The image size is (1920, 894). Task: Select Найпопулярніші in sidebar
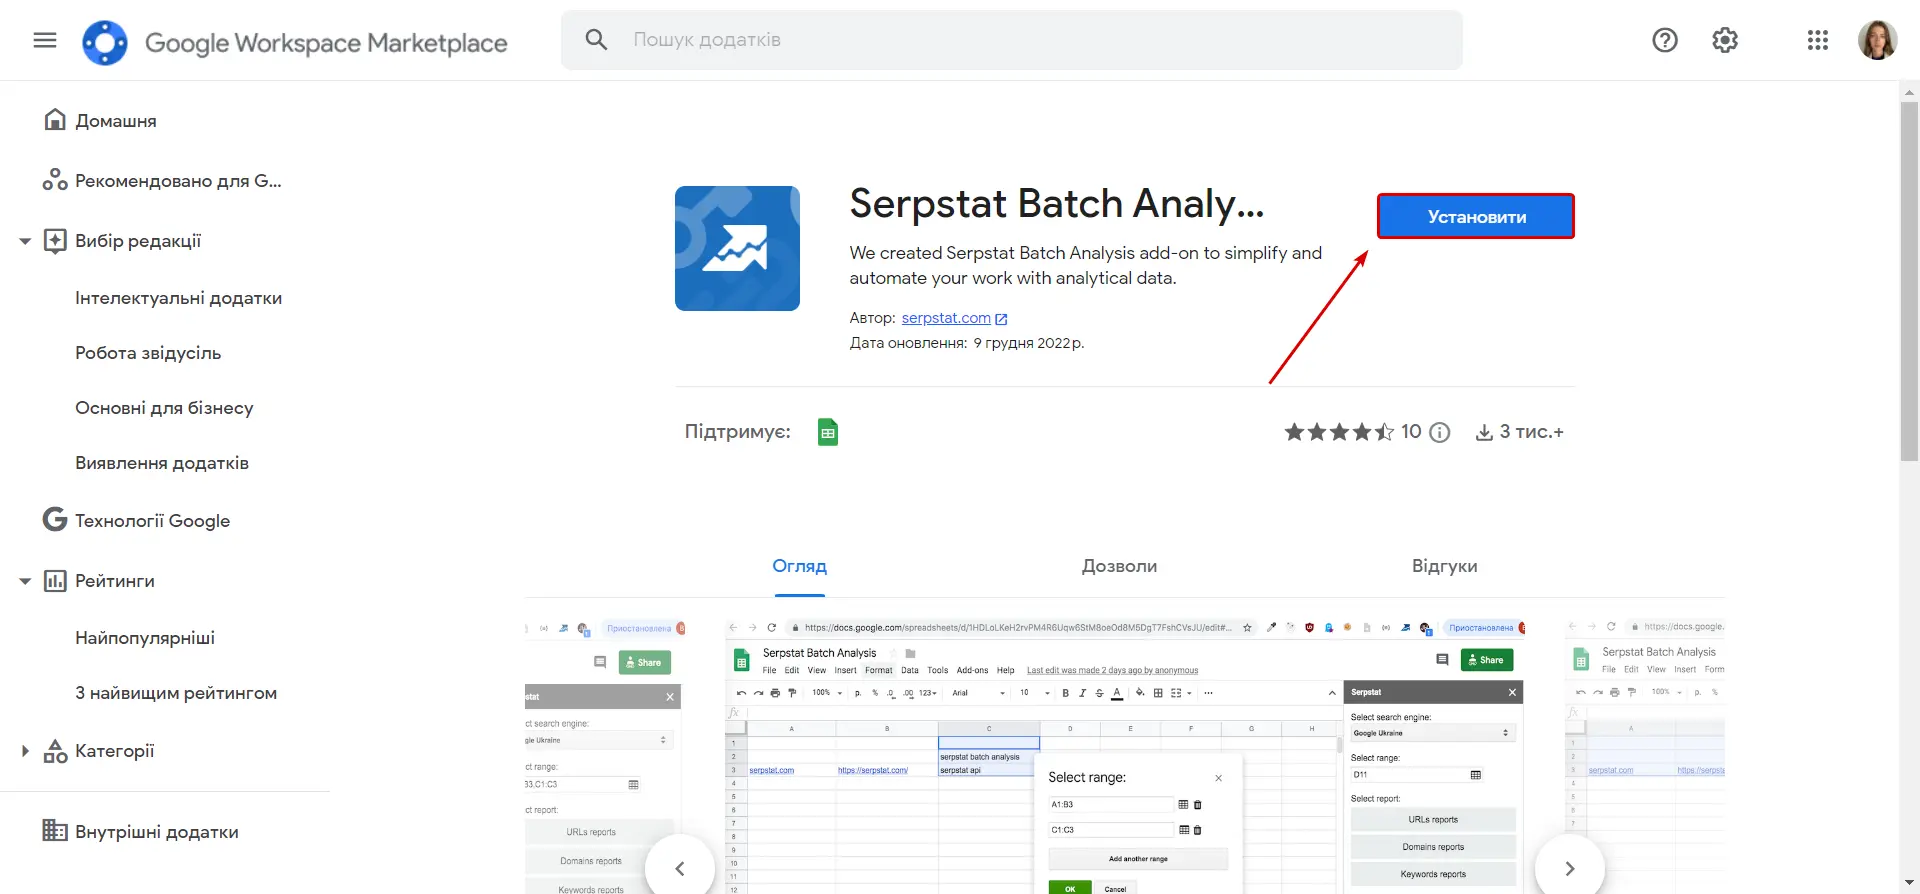click(x=145, y=638)
